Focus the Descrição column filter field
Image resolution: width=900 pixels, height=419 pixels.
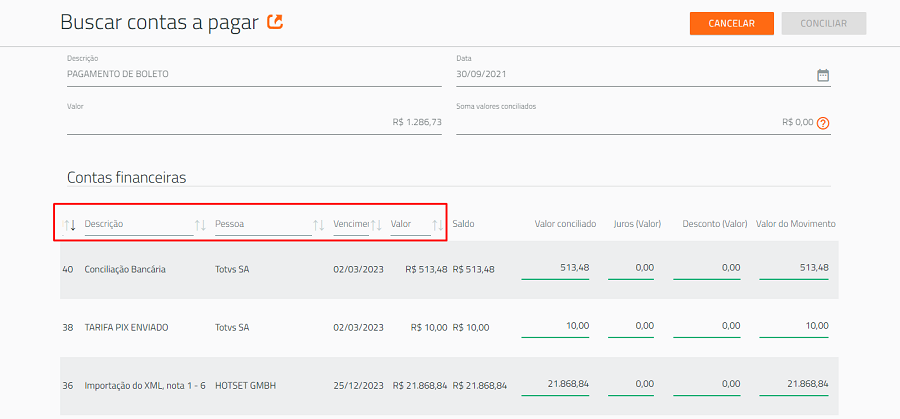pyautogui.click(x=139, y=224)
